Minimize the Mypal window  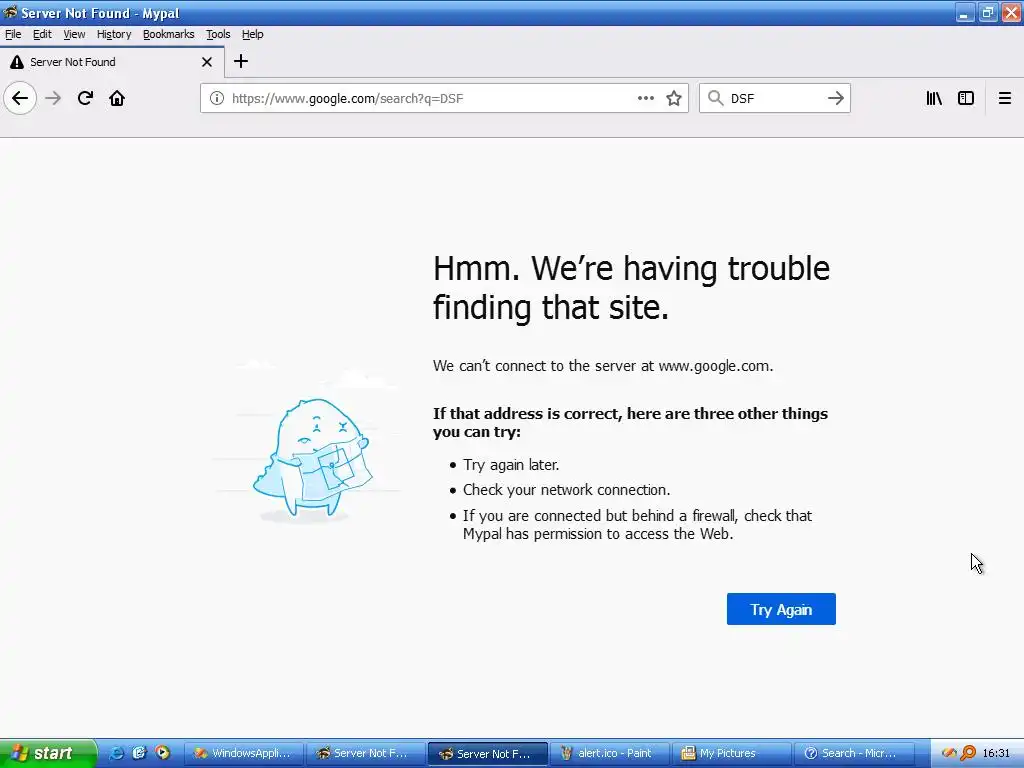tap(965, 13)
